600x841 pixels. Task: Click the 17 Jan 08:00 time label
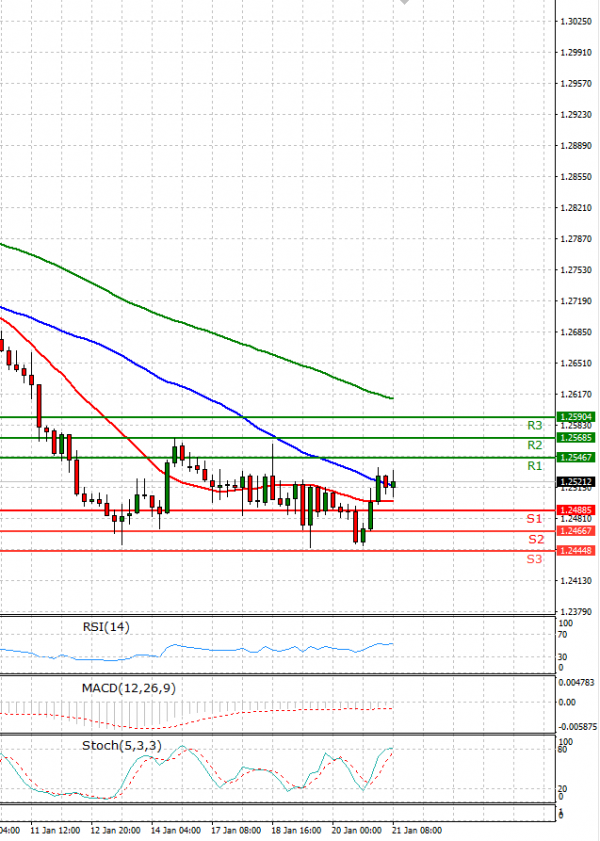[x=236, y=830]
